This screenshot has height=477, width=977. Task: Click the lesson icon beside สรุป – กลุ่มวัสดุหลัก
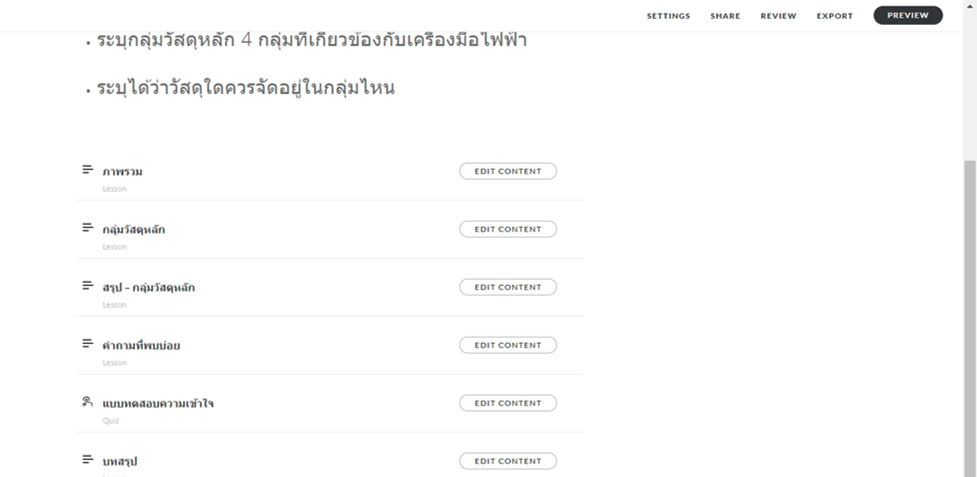pos(87,285)
